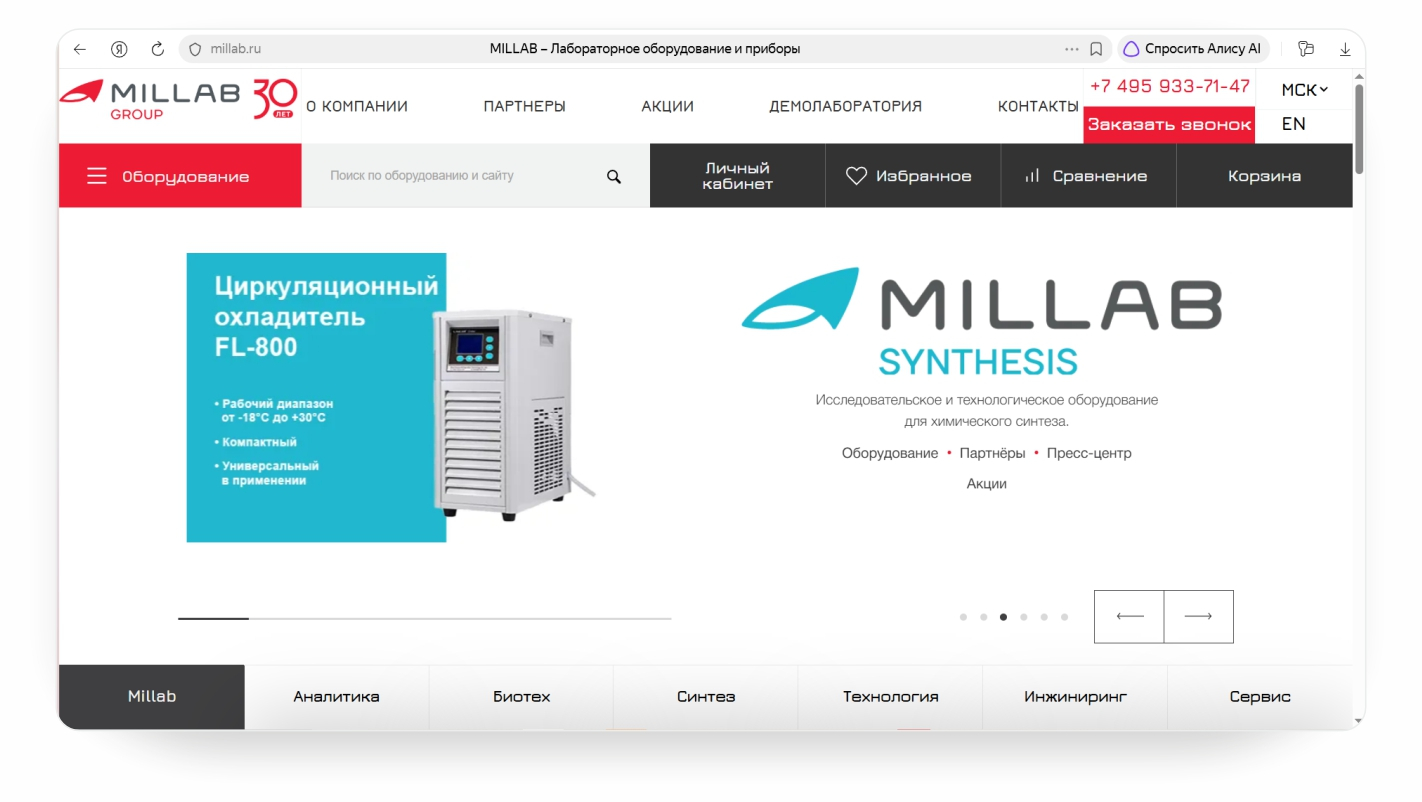
Task: Open the Синтез tab
Action: coord(706,697)
